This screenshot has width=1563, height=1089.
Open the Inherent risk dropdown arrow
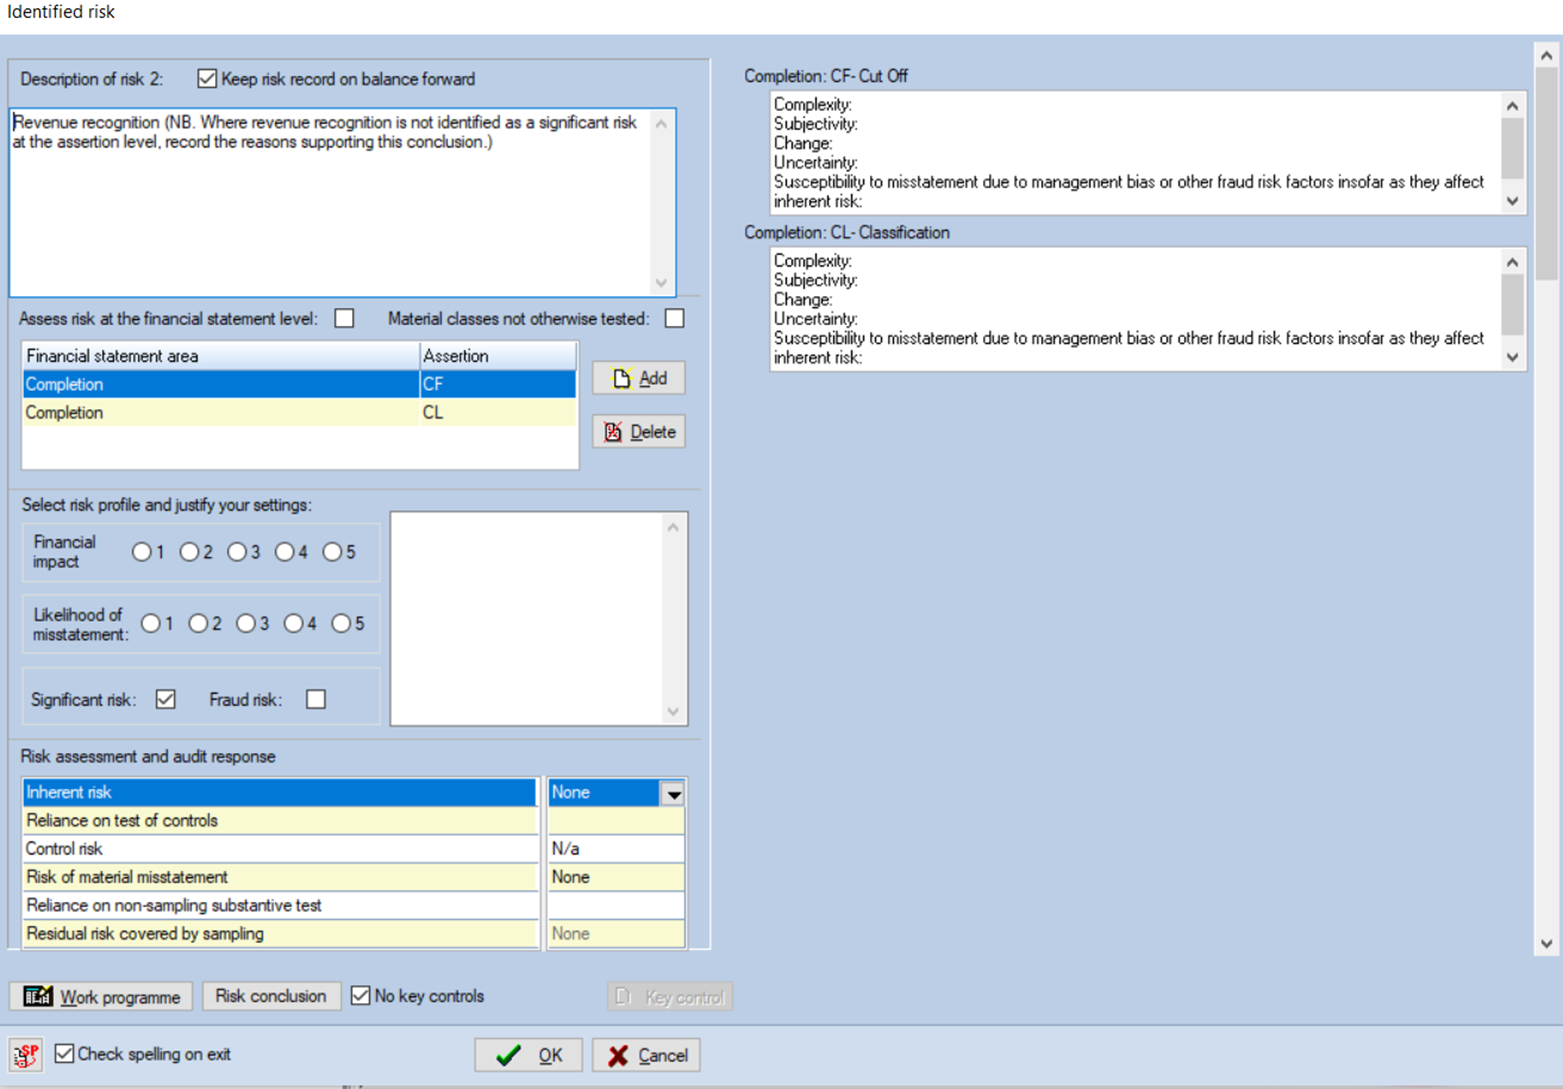(673, 794)
